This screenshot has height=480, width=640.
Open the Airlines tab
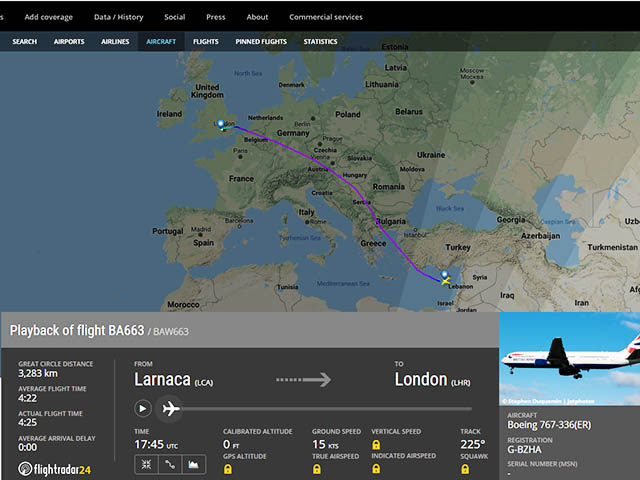(x=115, y=41)
